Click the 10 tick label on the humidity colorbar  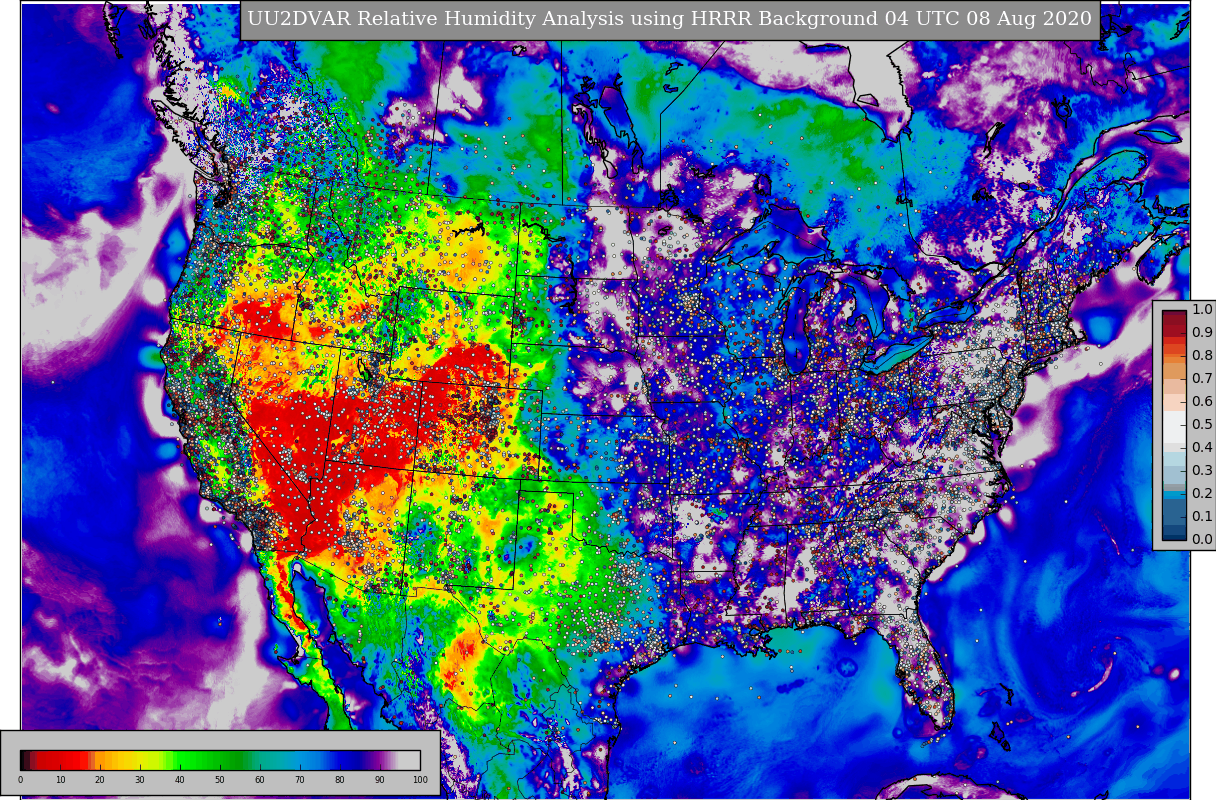60,780
